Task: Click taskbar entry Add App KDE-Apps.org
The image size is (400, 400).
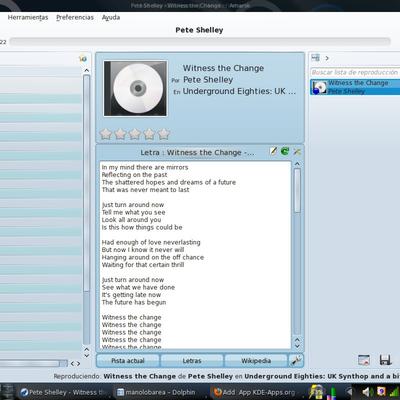Action: 255,392
